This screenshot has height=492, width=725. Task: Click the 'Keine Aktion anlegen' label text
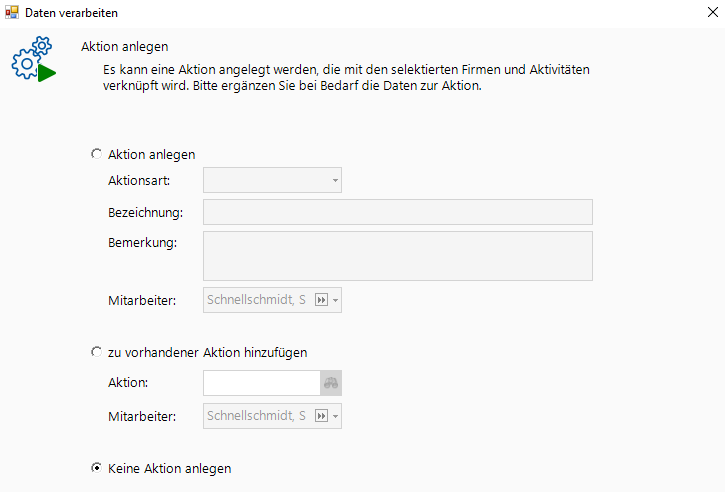(169, 468)
